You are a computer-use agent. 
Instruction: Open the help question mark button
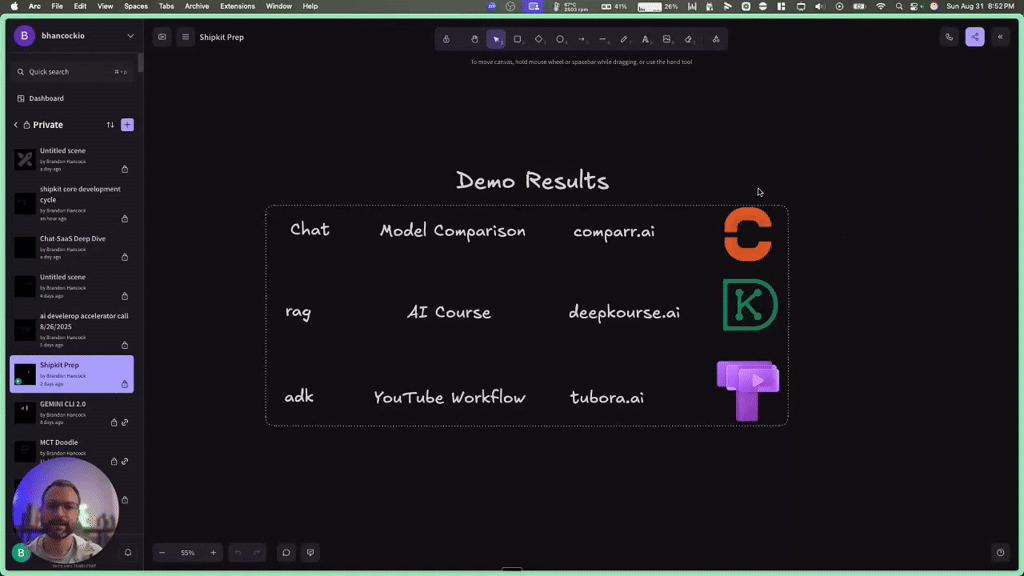[x=1000, y=552]
